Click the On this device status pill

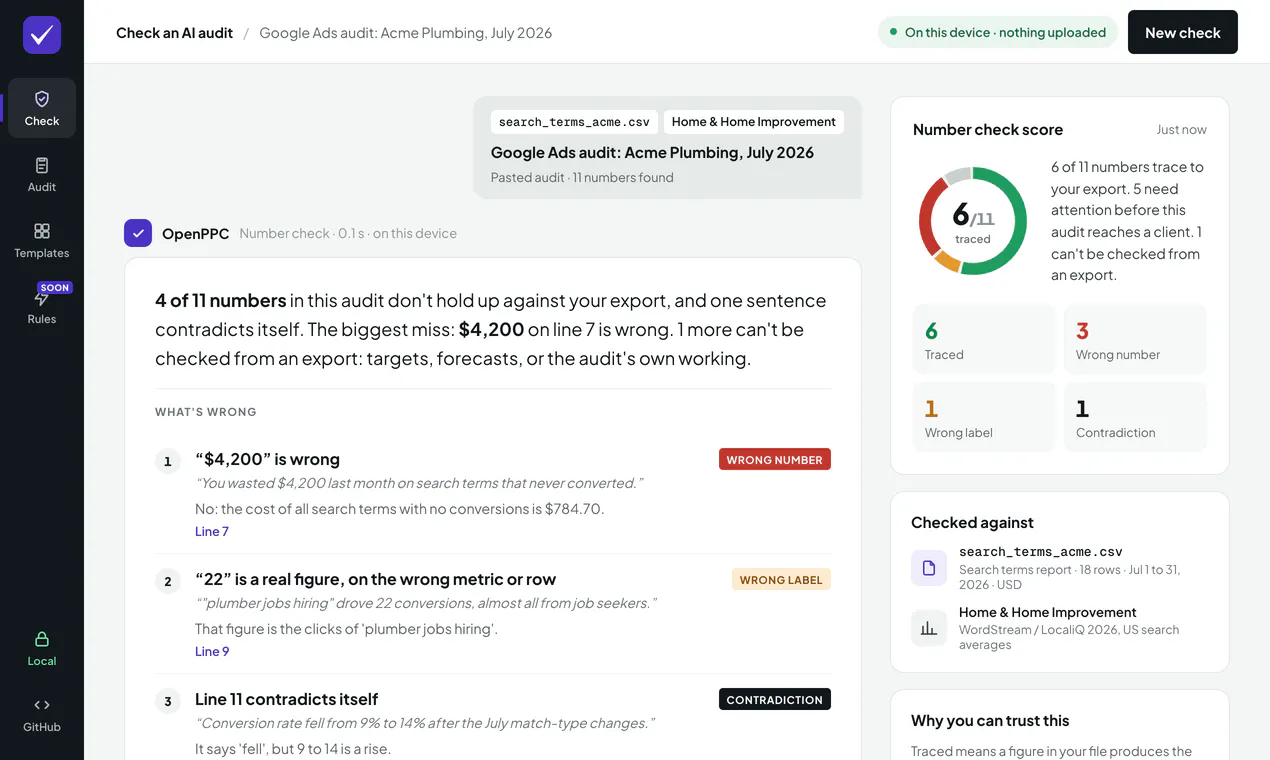point(997,32)
